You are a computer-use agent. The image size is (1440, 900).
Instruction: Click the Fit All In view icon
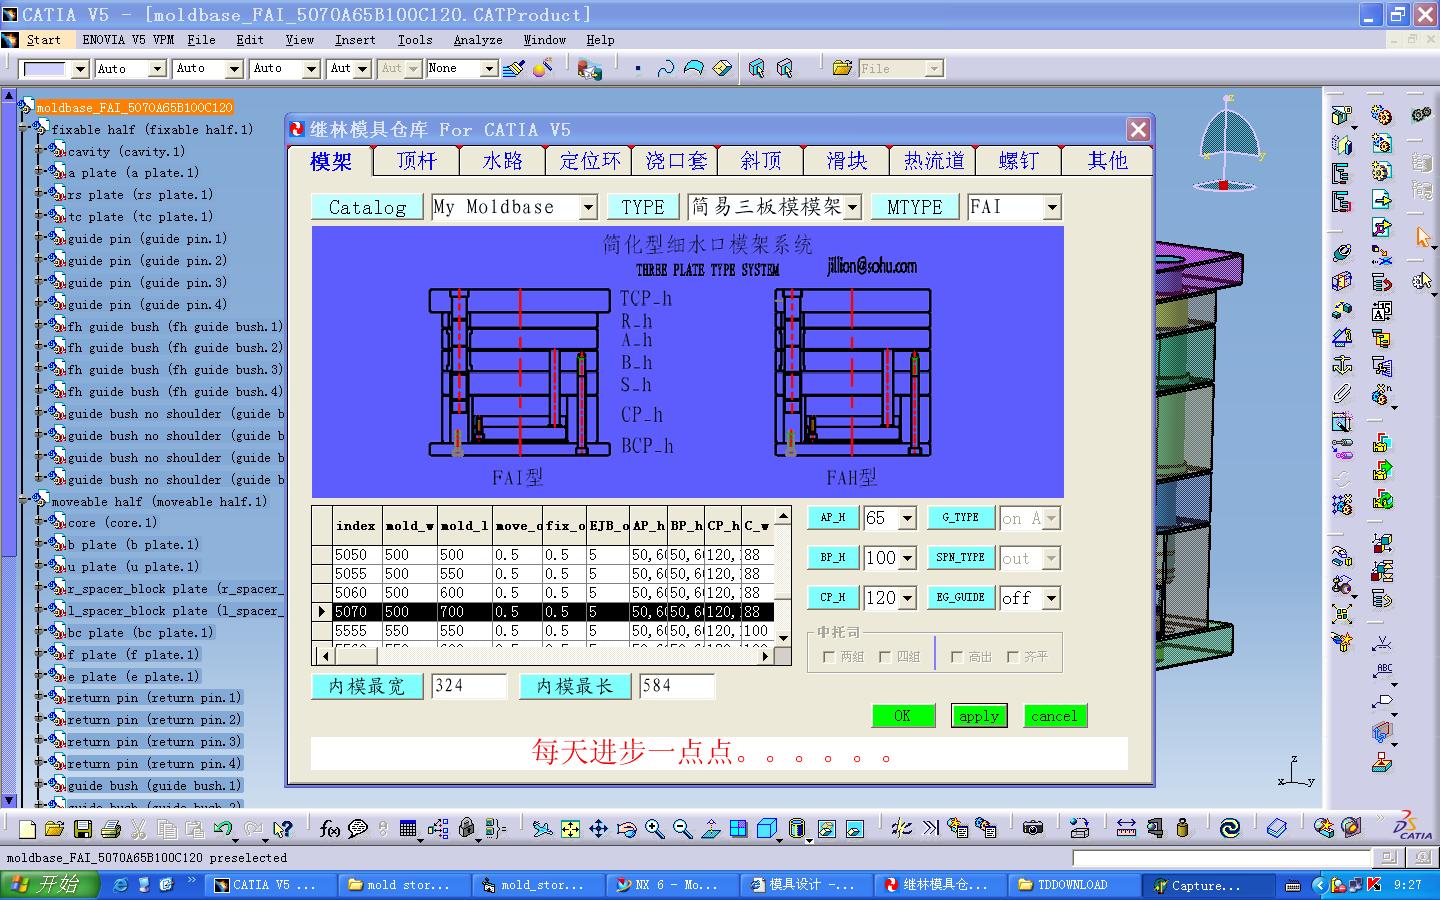pos(570,828)
